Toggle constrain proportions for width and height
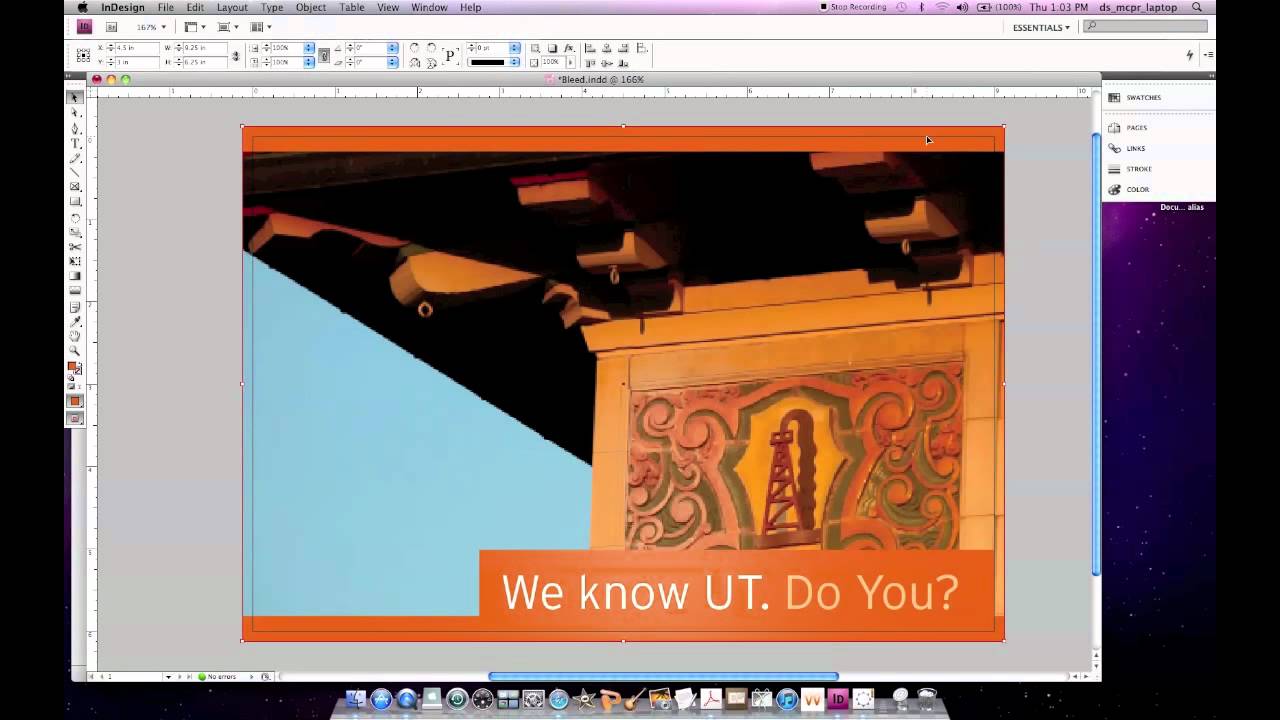The image size is (1280, 720). [x=236, y=55]
